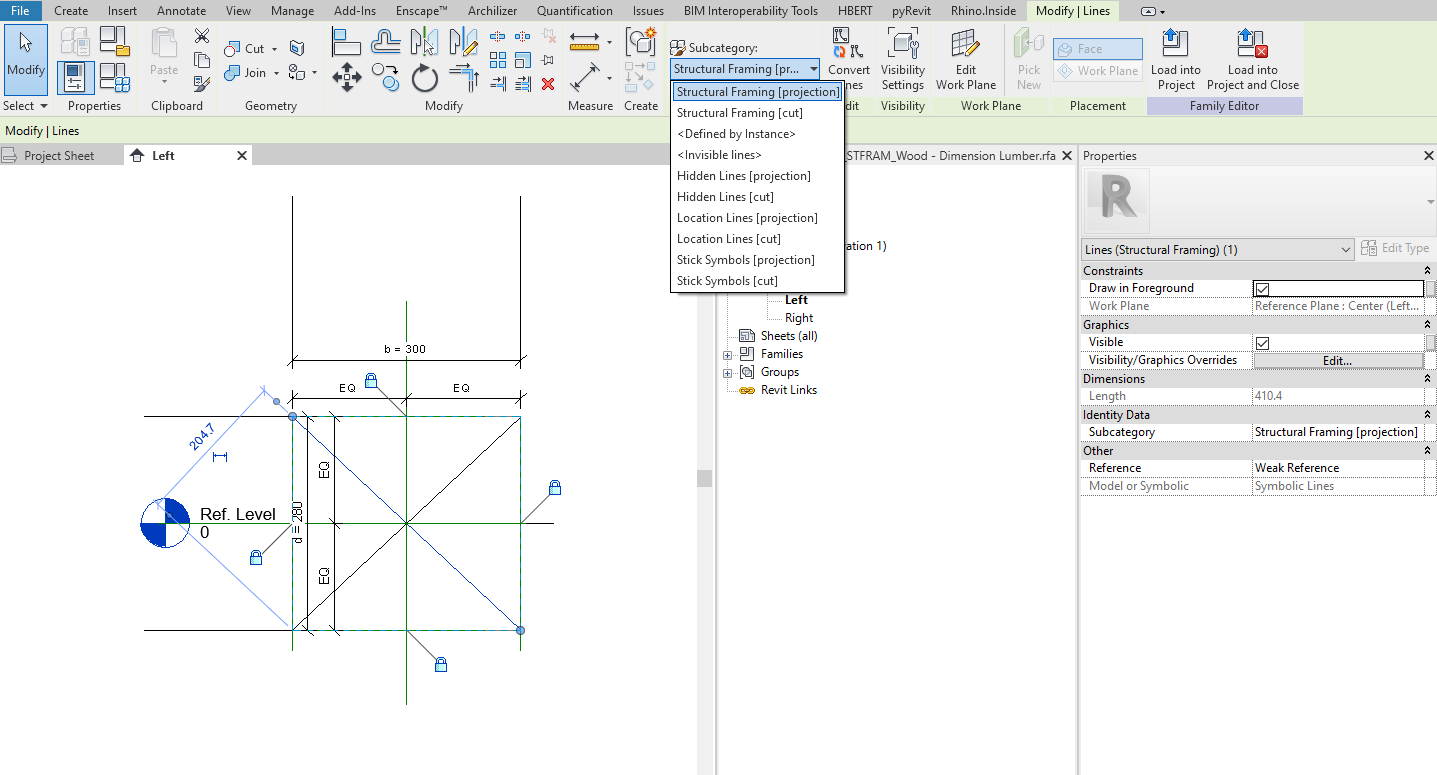Click the Edit Work Plane icon

965,60
